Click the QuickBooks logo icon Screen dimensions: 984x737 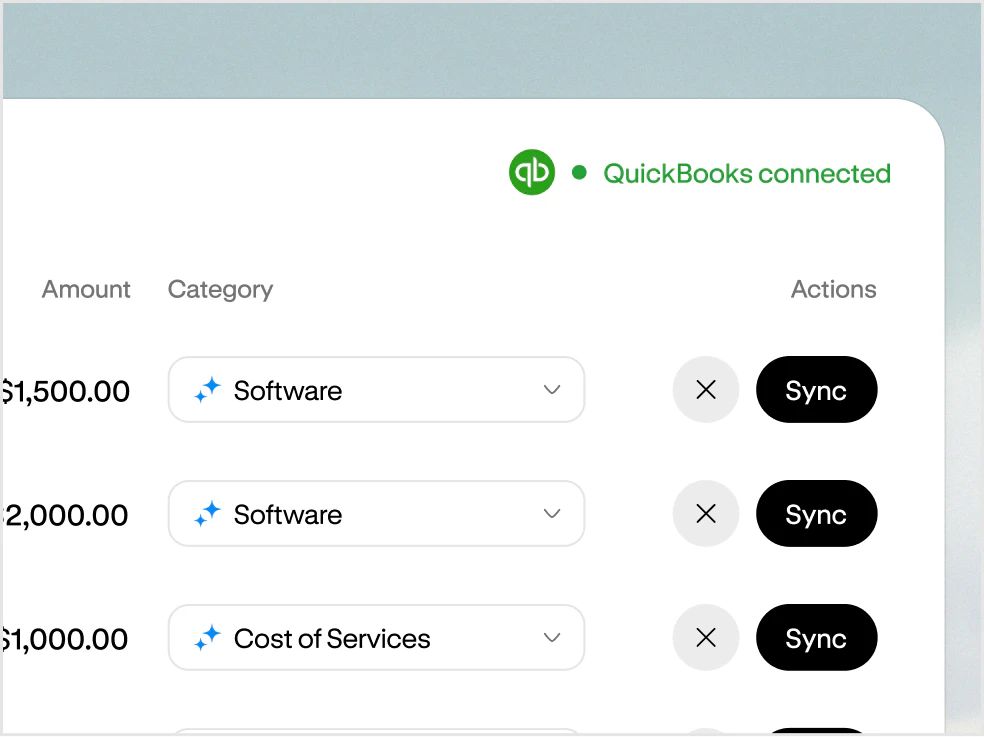(x=532, y=172)
